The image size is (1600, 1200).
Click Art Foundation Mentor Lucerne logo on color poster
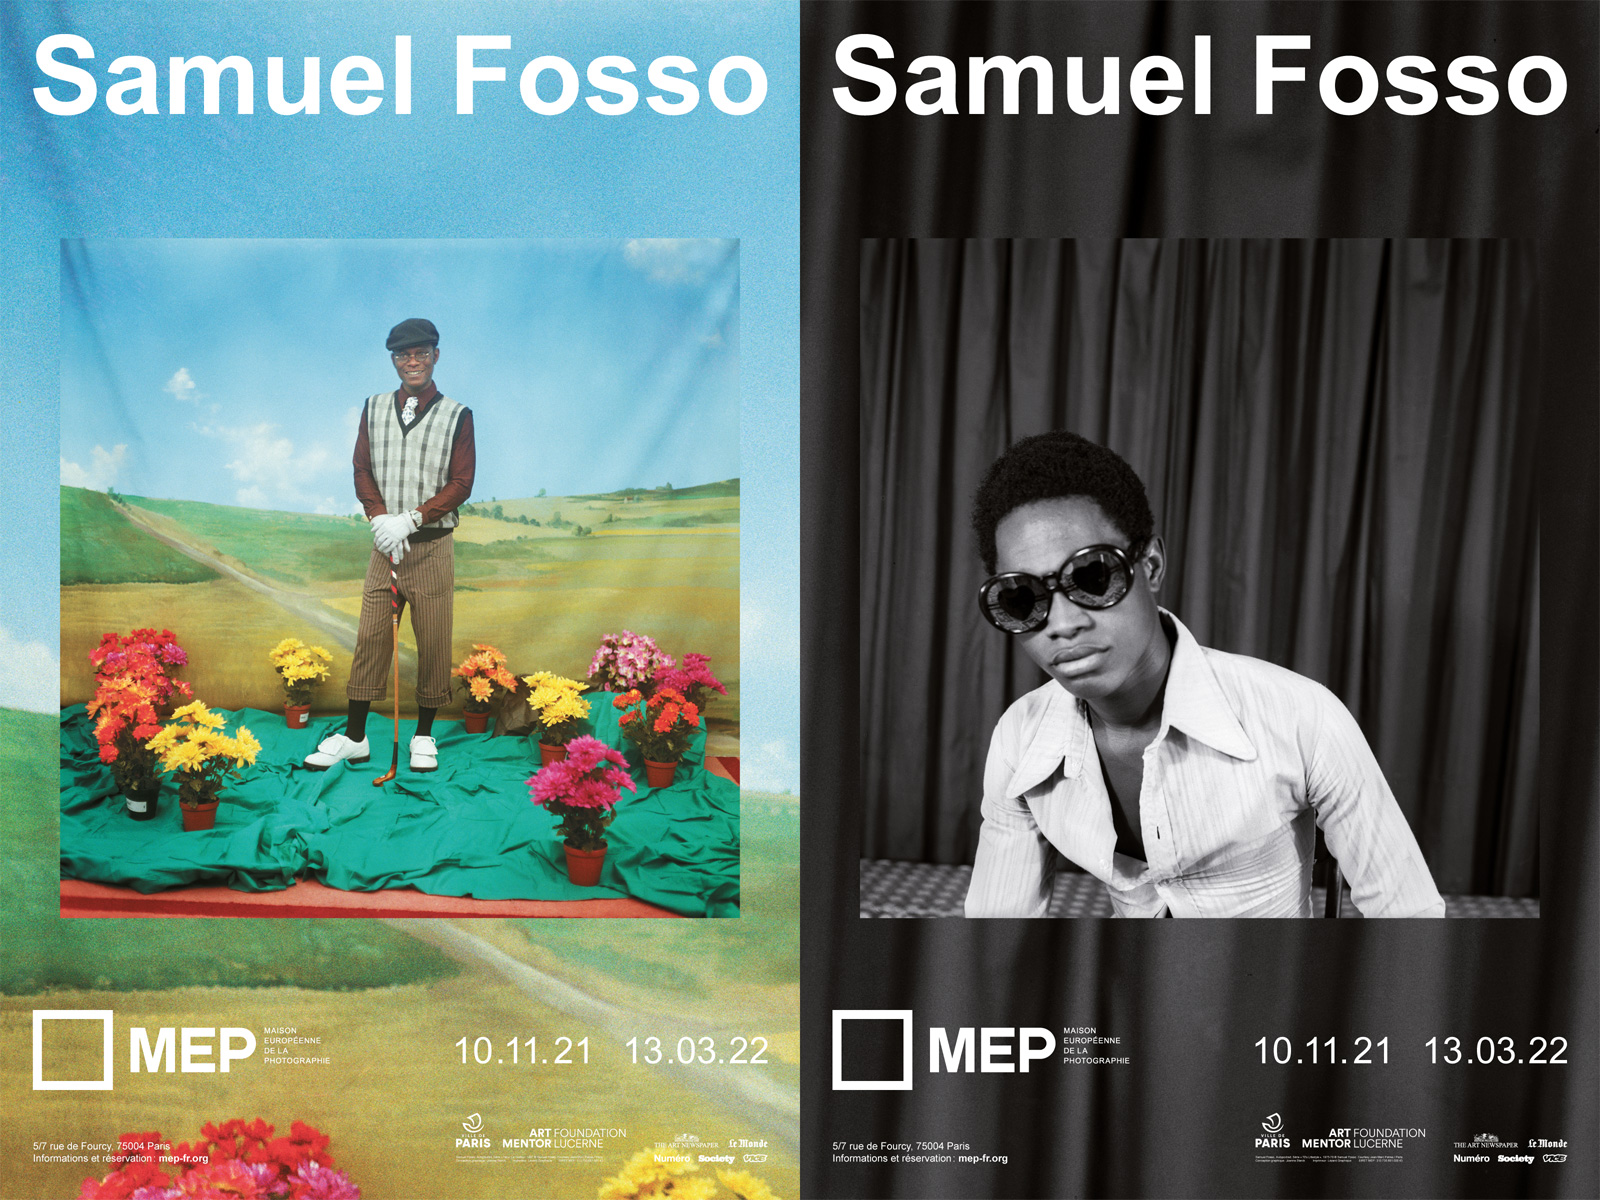pos(564,1138)
